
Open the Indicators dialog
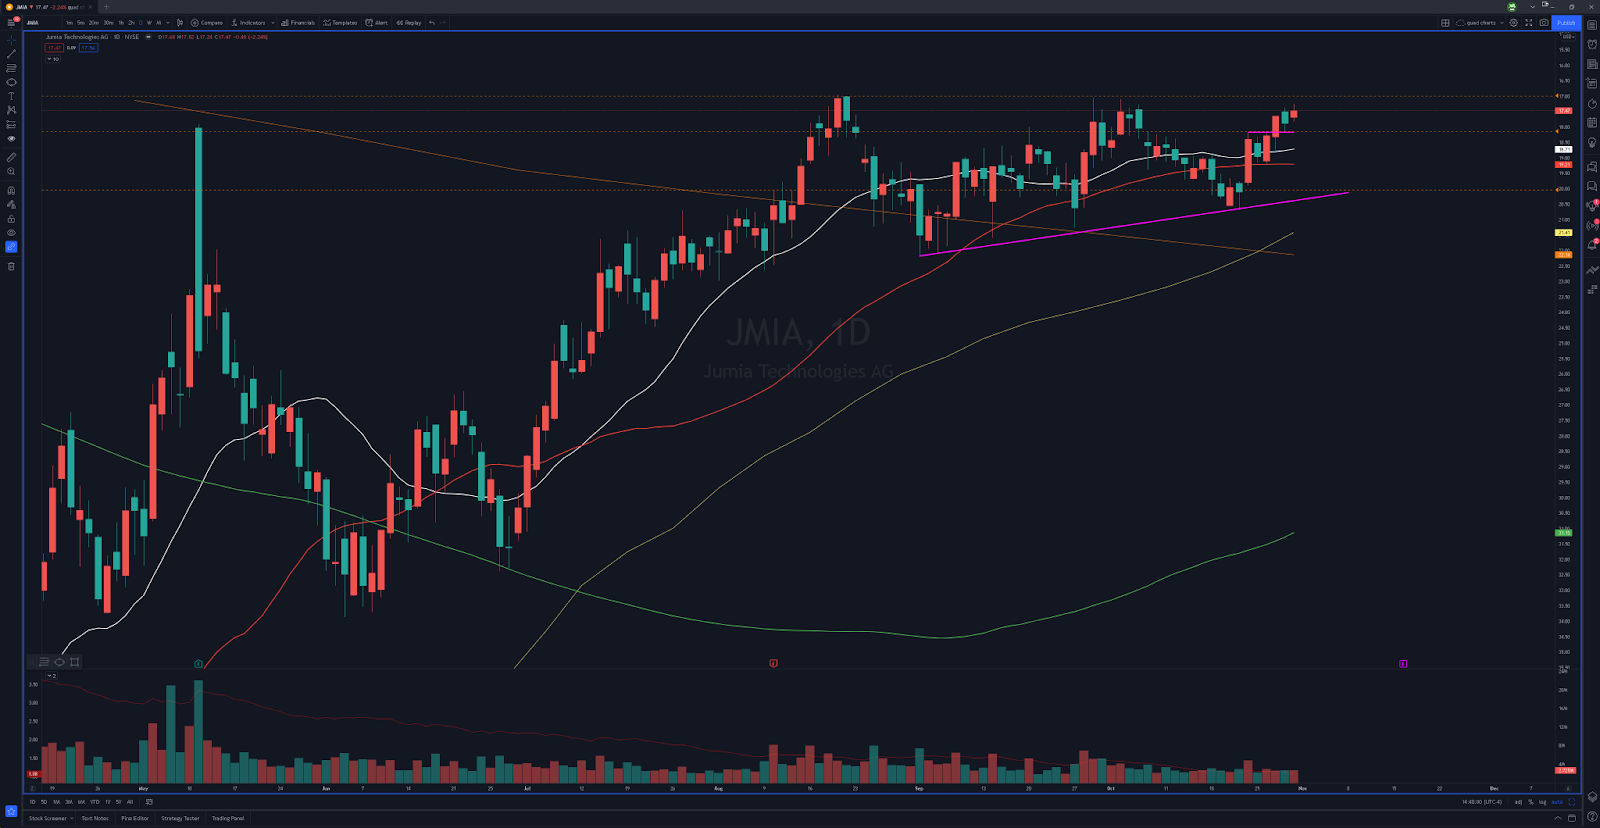tap(248, 22)
